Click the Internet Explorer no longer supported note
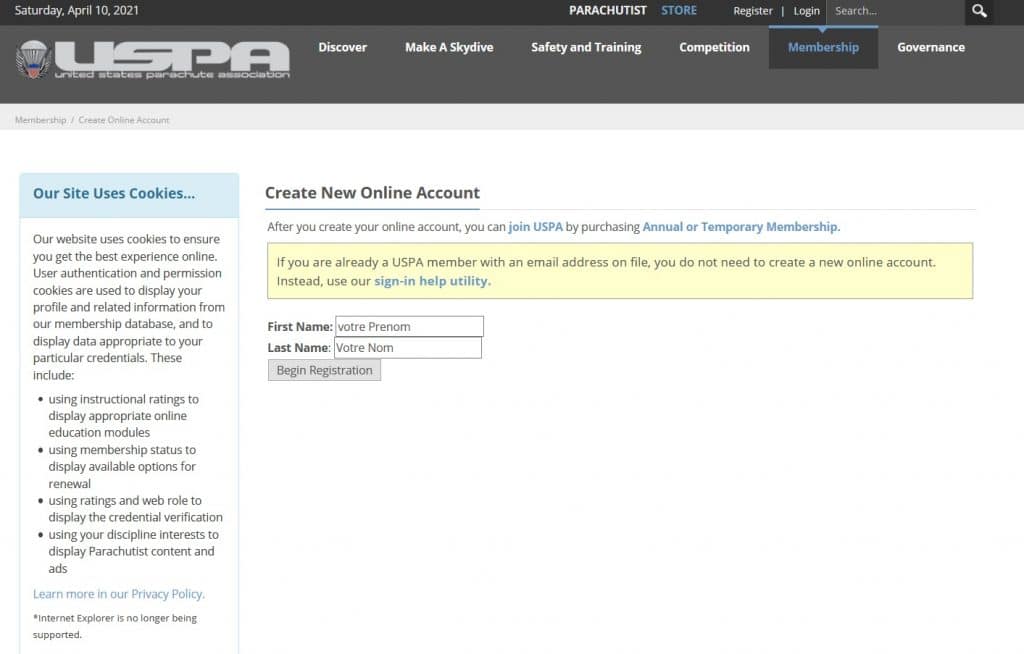1024x654 pixels. tap(115, 626)
